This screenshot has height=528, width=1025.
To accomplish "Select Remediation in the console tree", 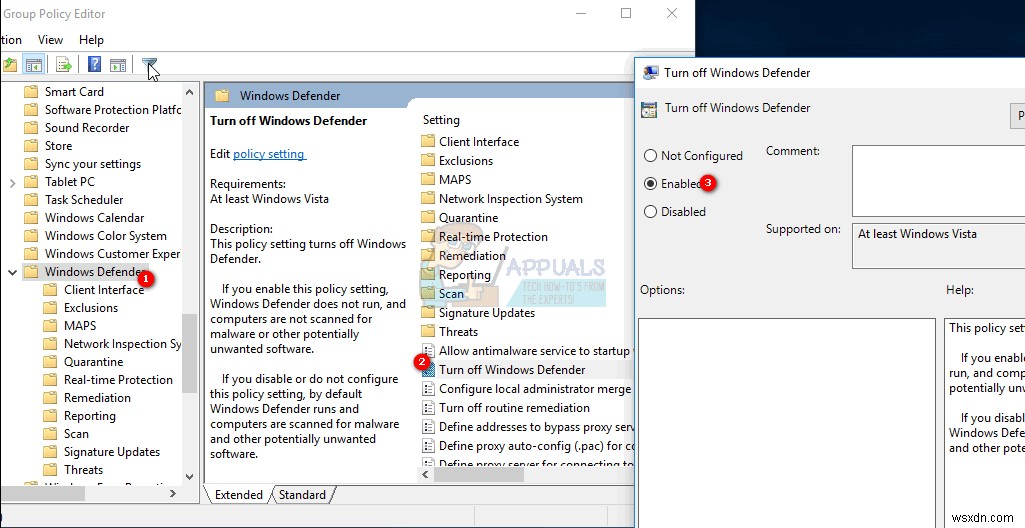I will coord(97,397).
